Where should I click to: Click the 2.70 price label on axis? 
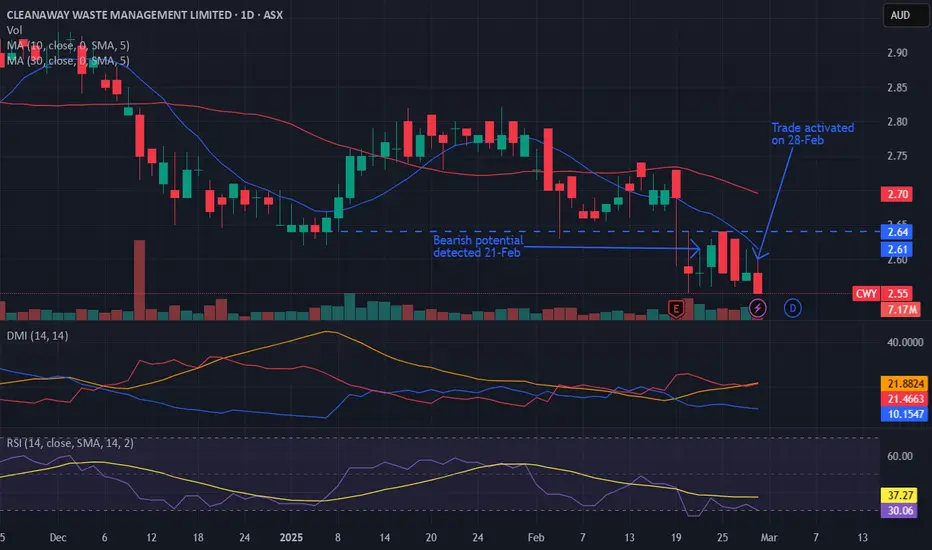[x=898, y=194]
